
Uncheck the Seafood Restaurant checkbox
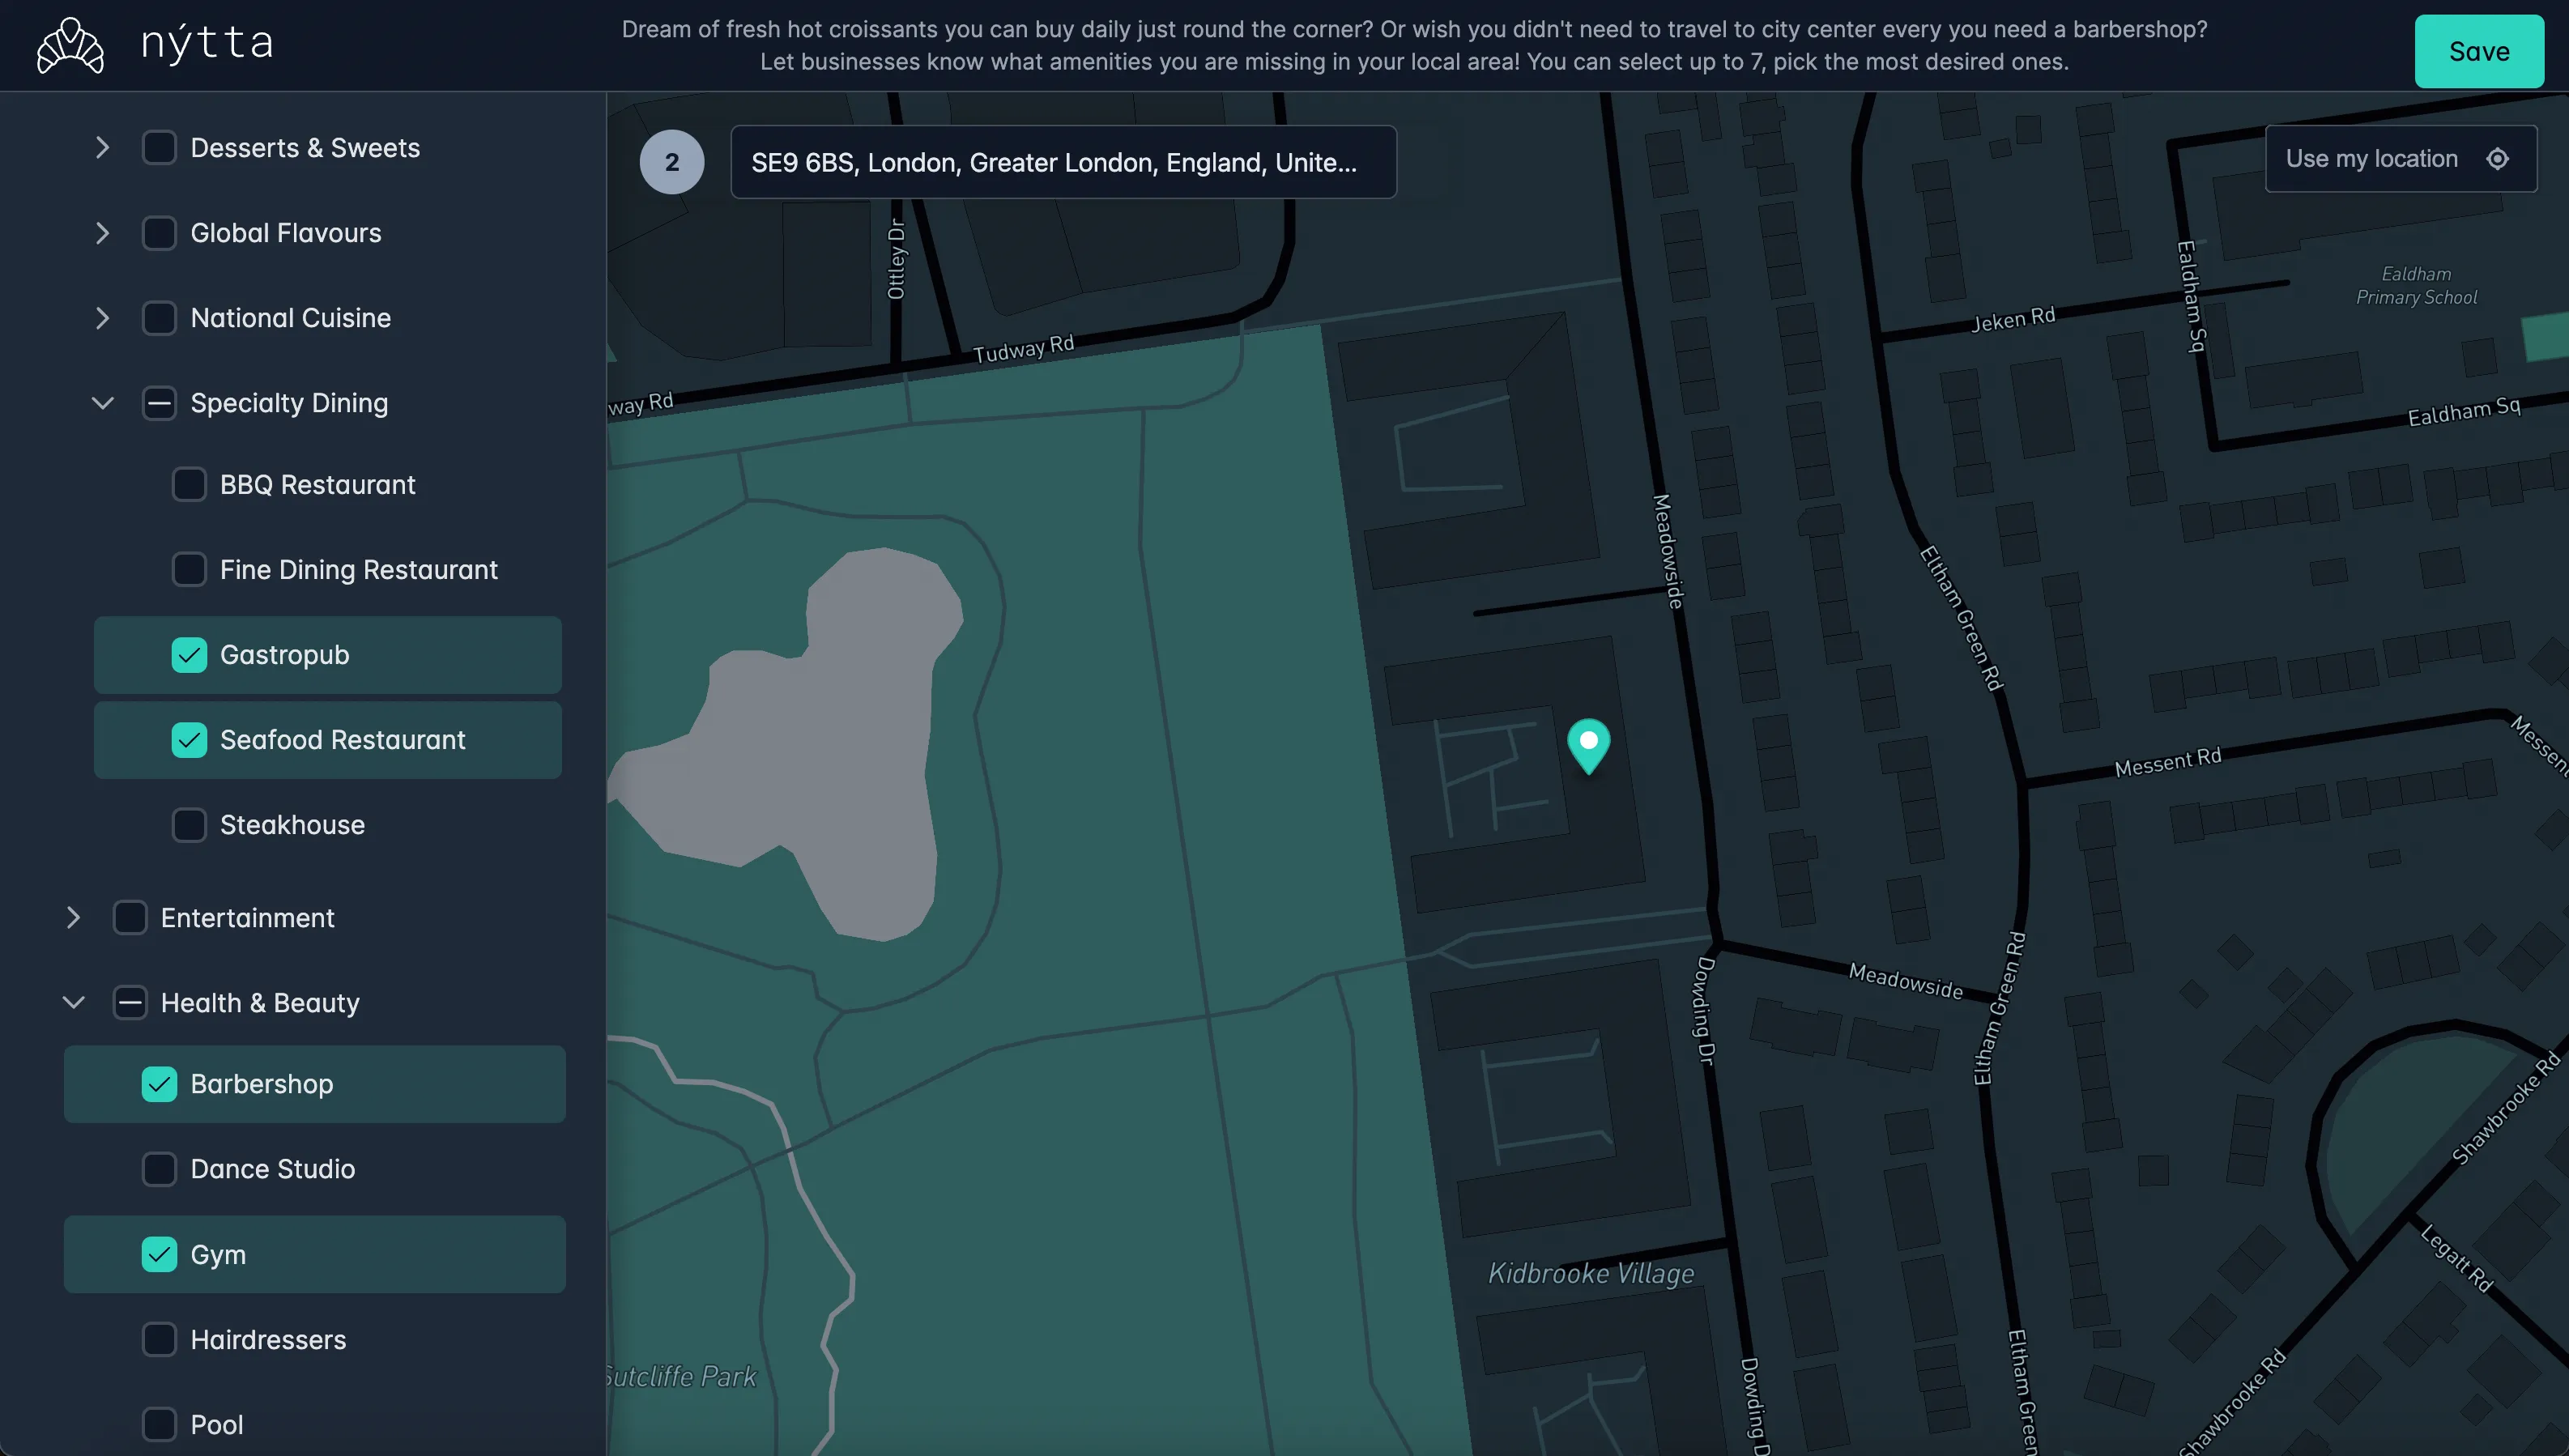pyautogui.click(x=189, y=740)
